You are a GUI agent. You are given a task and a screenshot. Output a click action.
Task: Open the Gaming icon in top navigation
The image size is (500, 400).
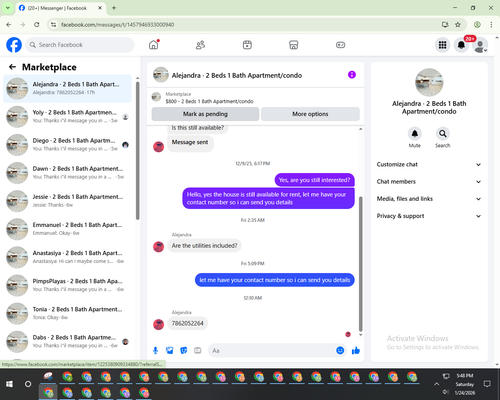click(340, 45)
